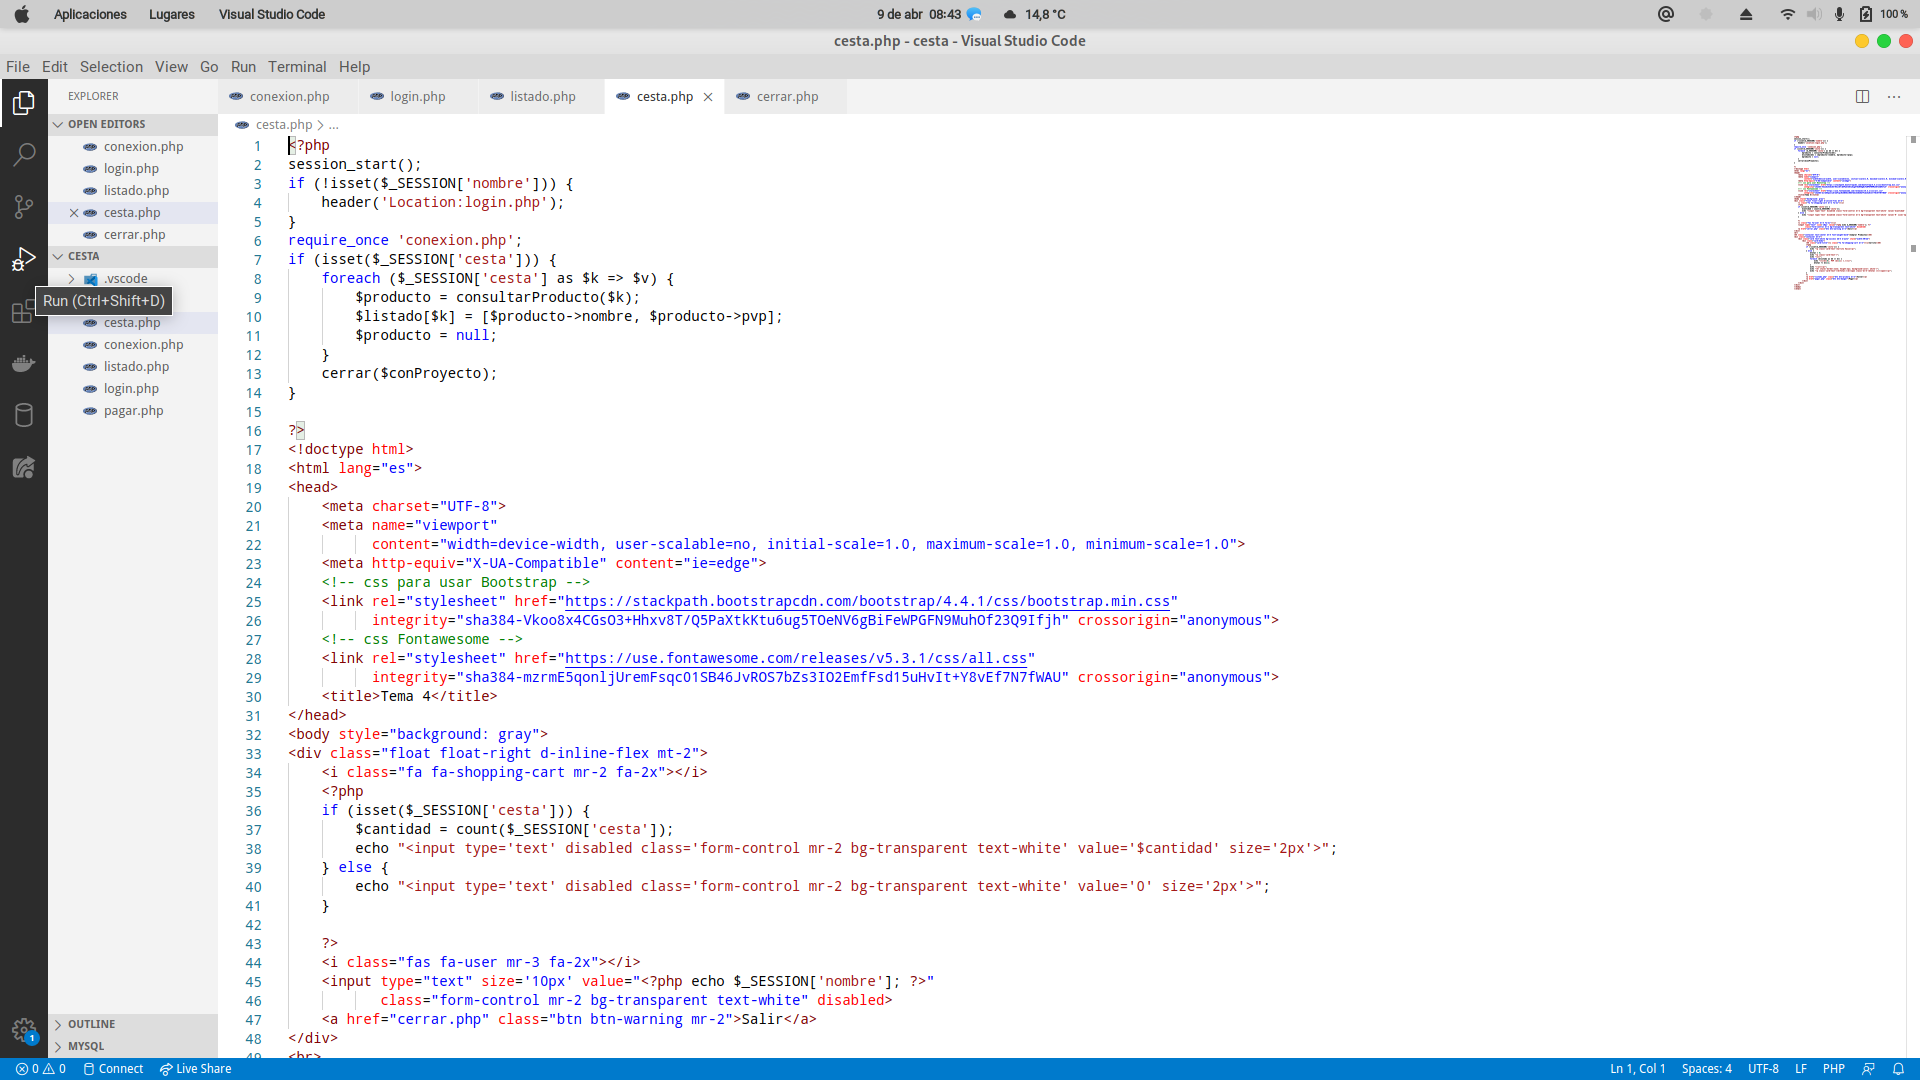Open cerrar.php from Open Editors list
The image size is (1920, 1080).
(134, 235)
